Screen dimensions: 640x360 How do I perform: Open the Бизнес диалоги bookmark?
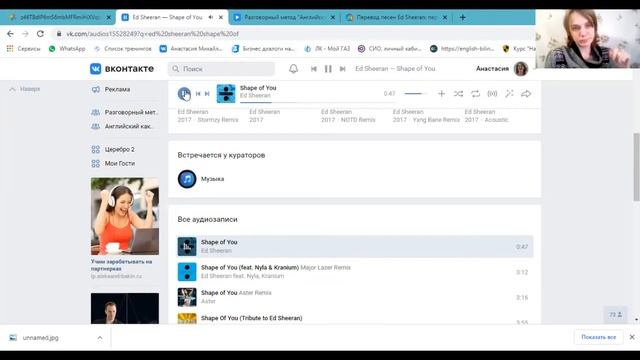click(263, 49)
